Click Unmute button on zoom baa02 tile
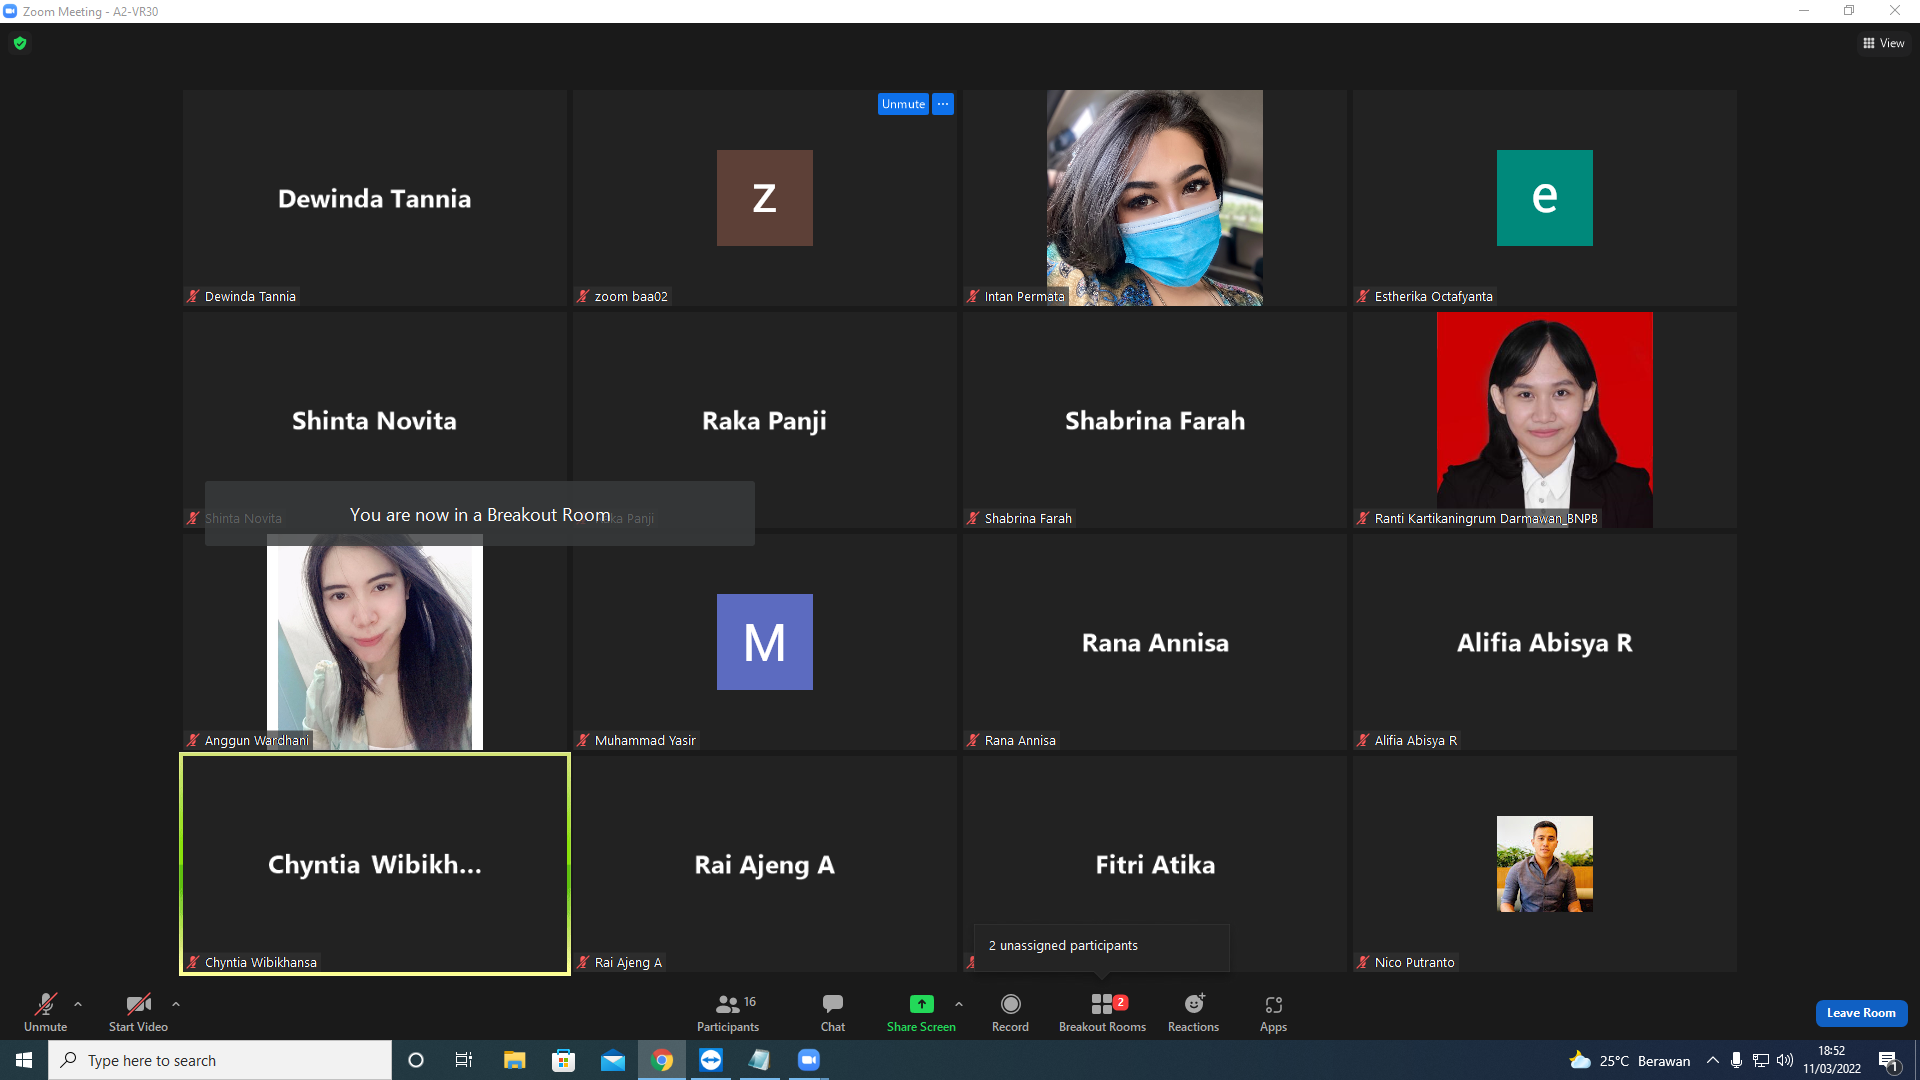 [903, 104]
